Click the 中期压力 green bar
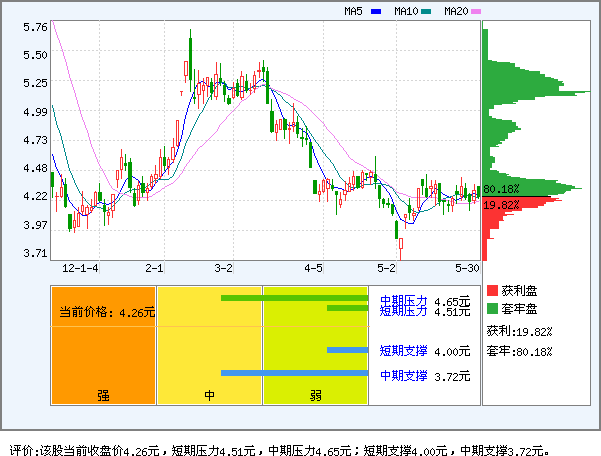 (294, 298)
